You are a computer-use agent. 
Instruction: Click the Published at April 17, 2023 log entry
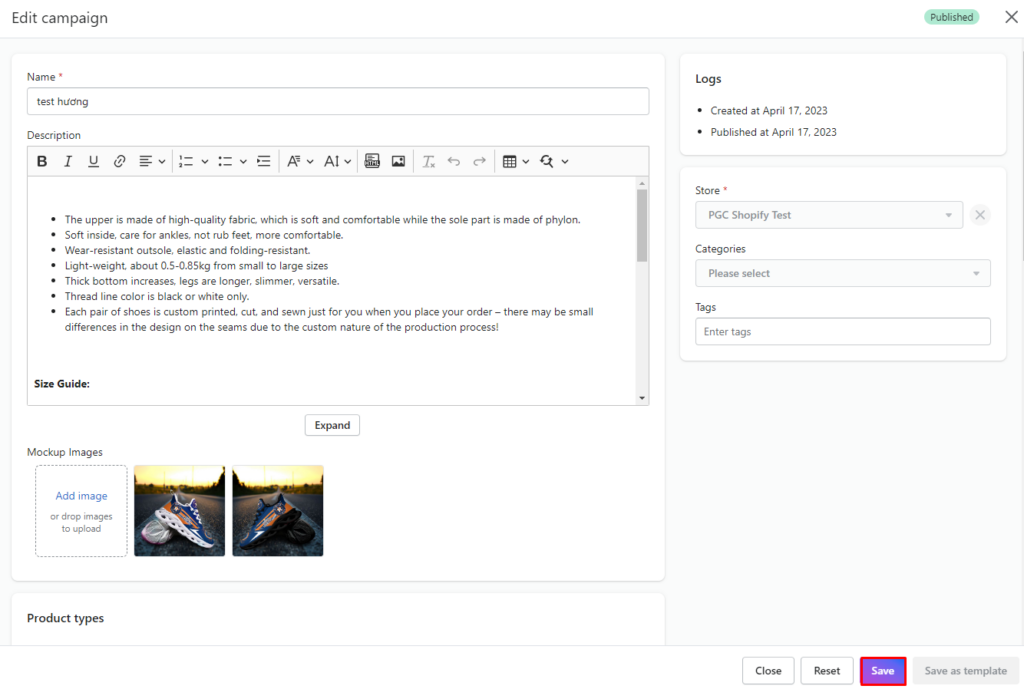[773, 132]
